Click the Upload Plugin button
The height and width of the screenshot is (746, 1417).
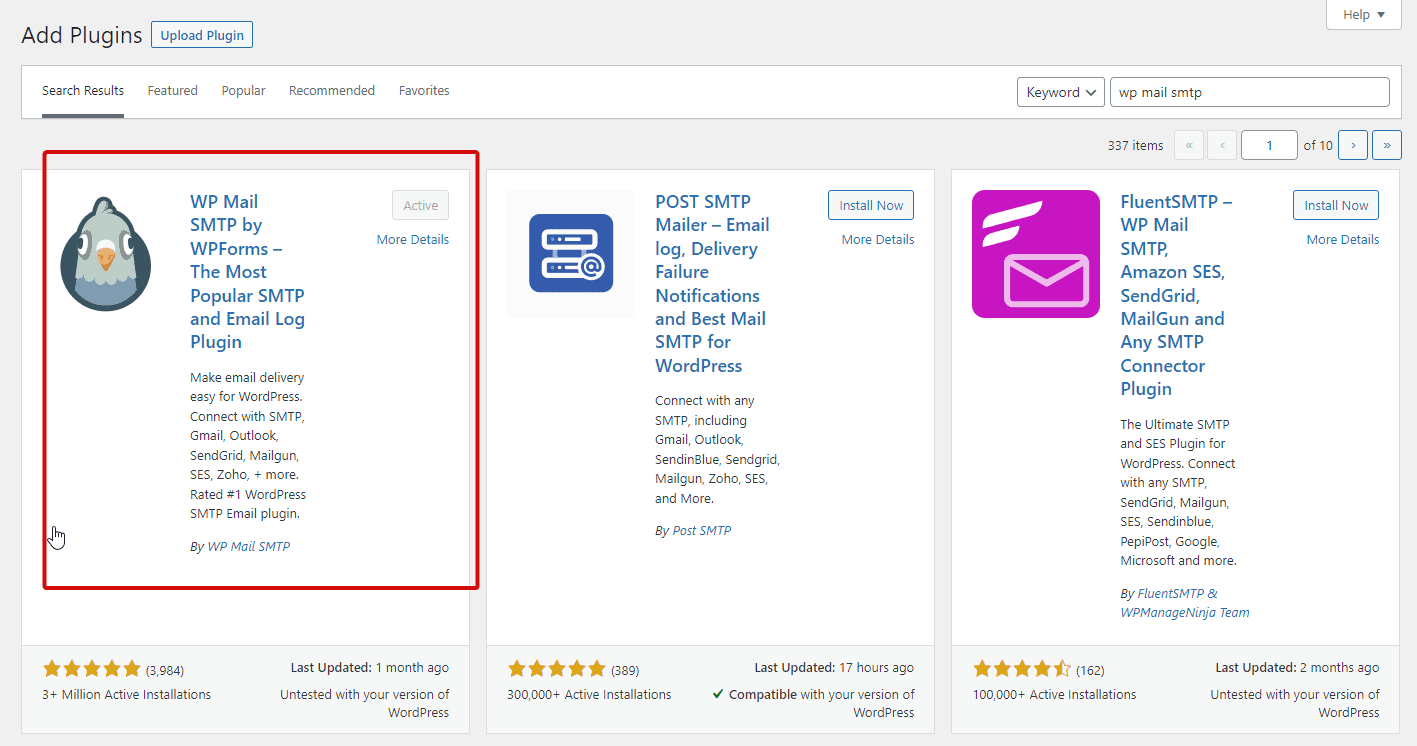(x=202, y=35)
